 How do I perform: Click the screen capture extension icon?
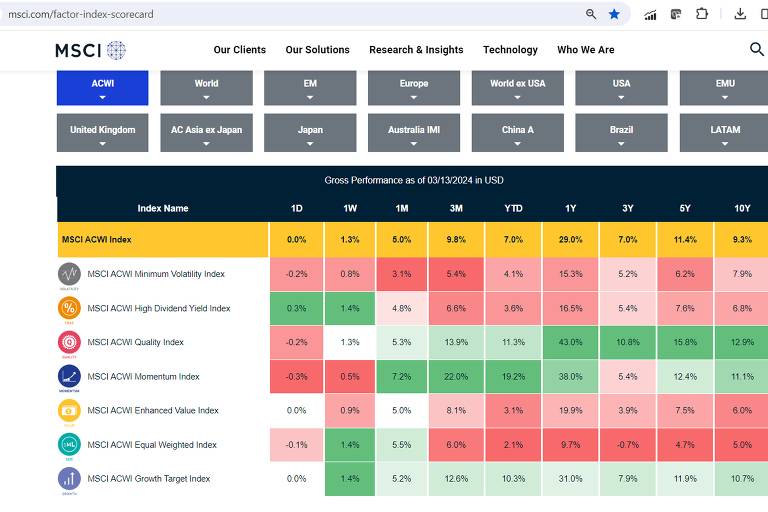pyautogui.click(x=676, y=14)
